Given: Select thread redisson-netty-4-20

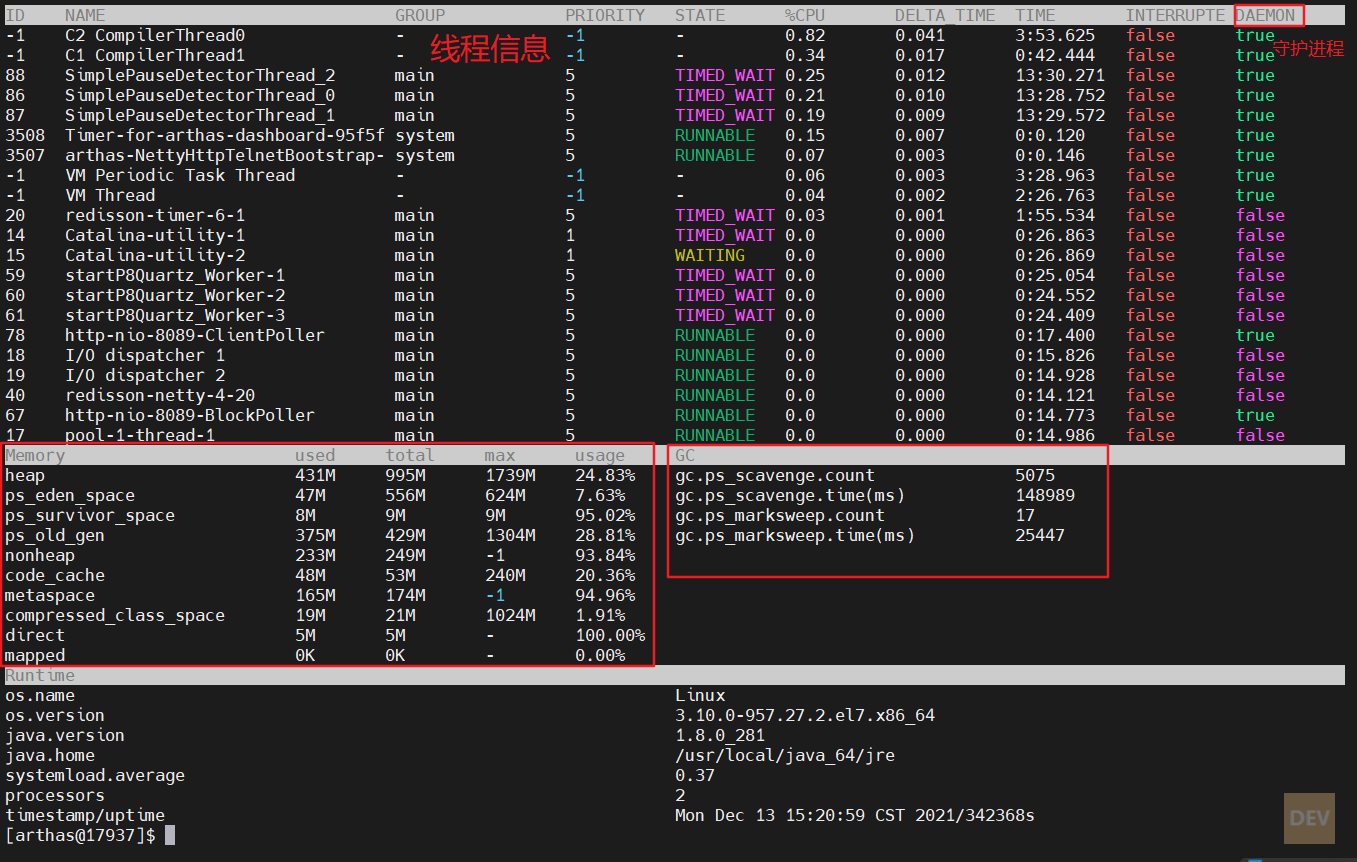Looking at the screenshot, I should [160, 395].
